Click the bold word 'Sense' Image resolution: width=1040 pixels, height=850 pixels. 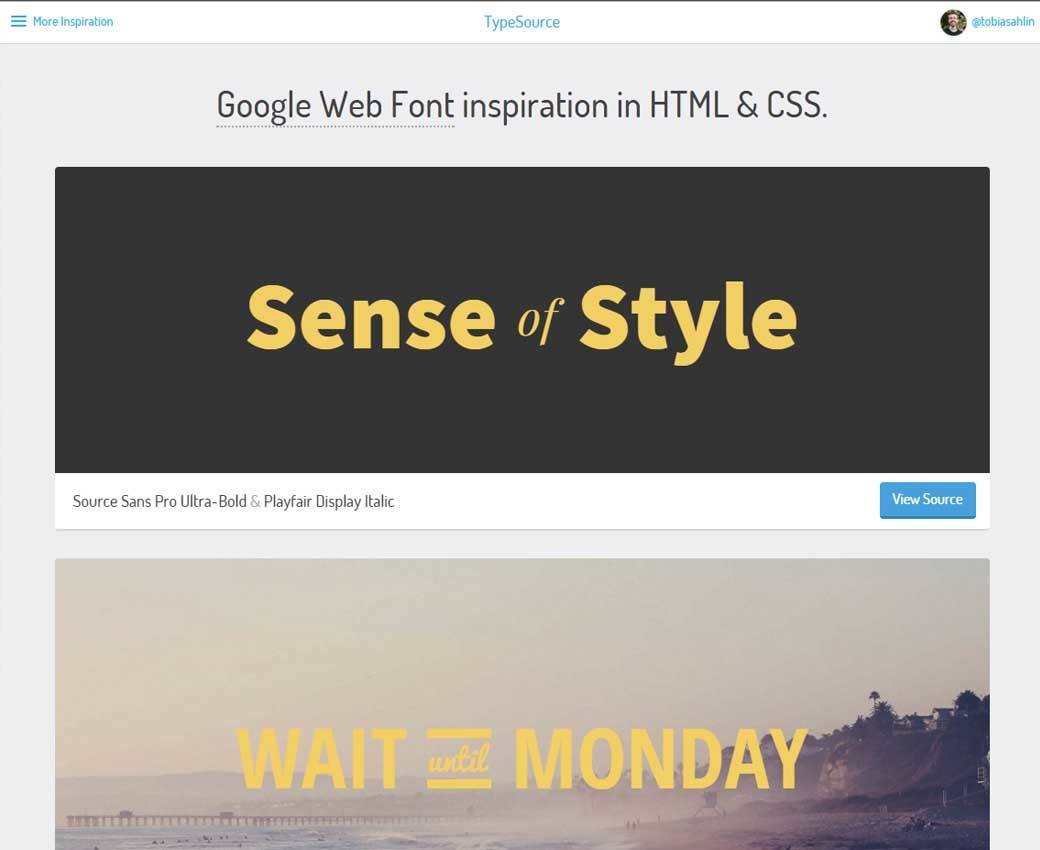coord(371,317)
